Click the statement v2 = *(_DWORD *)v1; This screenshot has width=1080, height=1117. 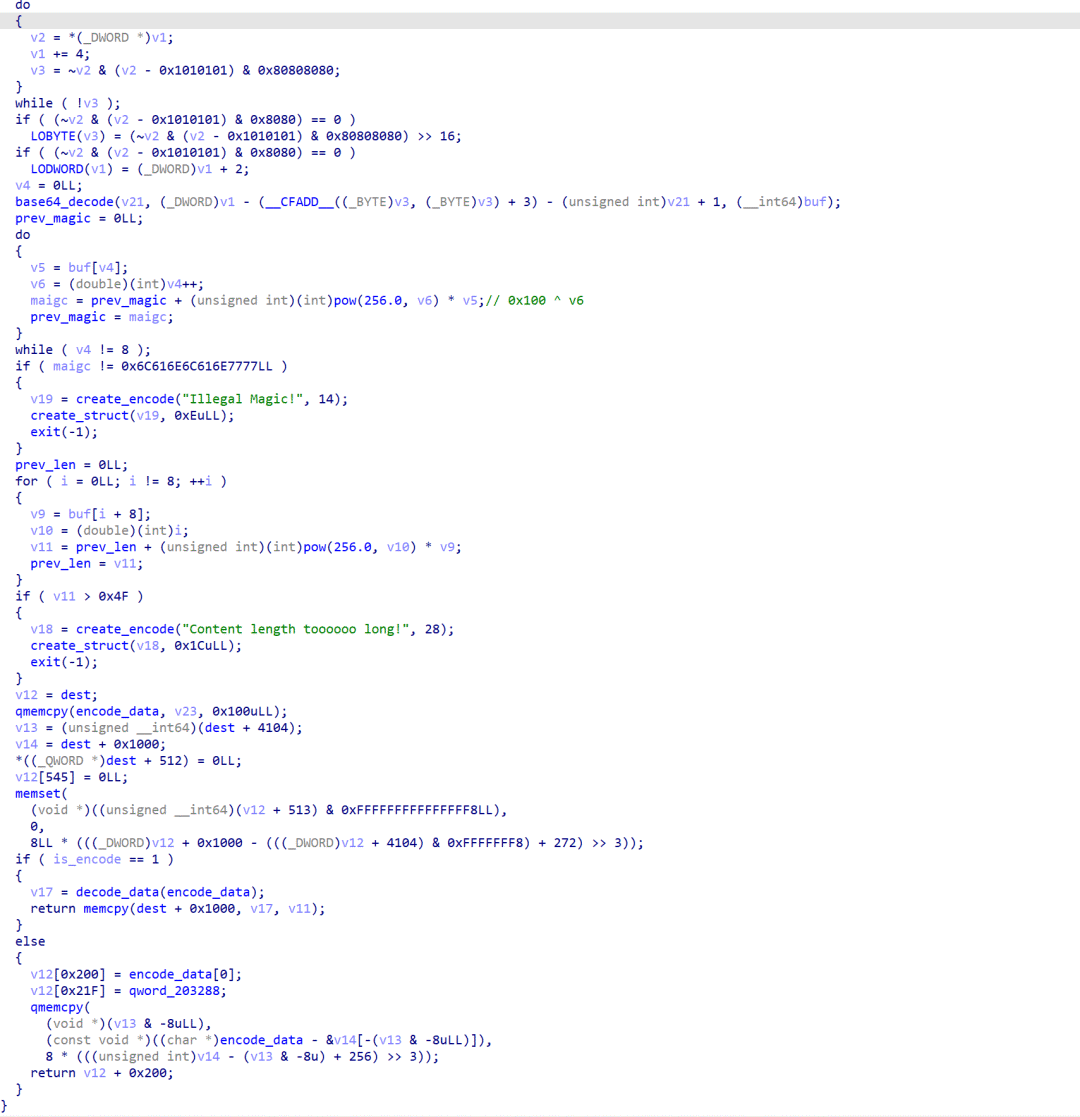click(x=102, y=38)
